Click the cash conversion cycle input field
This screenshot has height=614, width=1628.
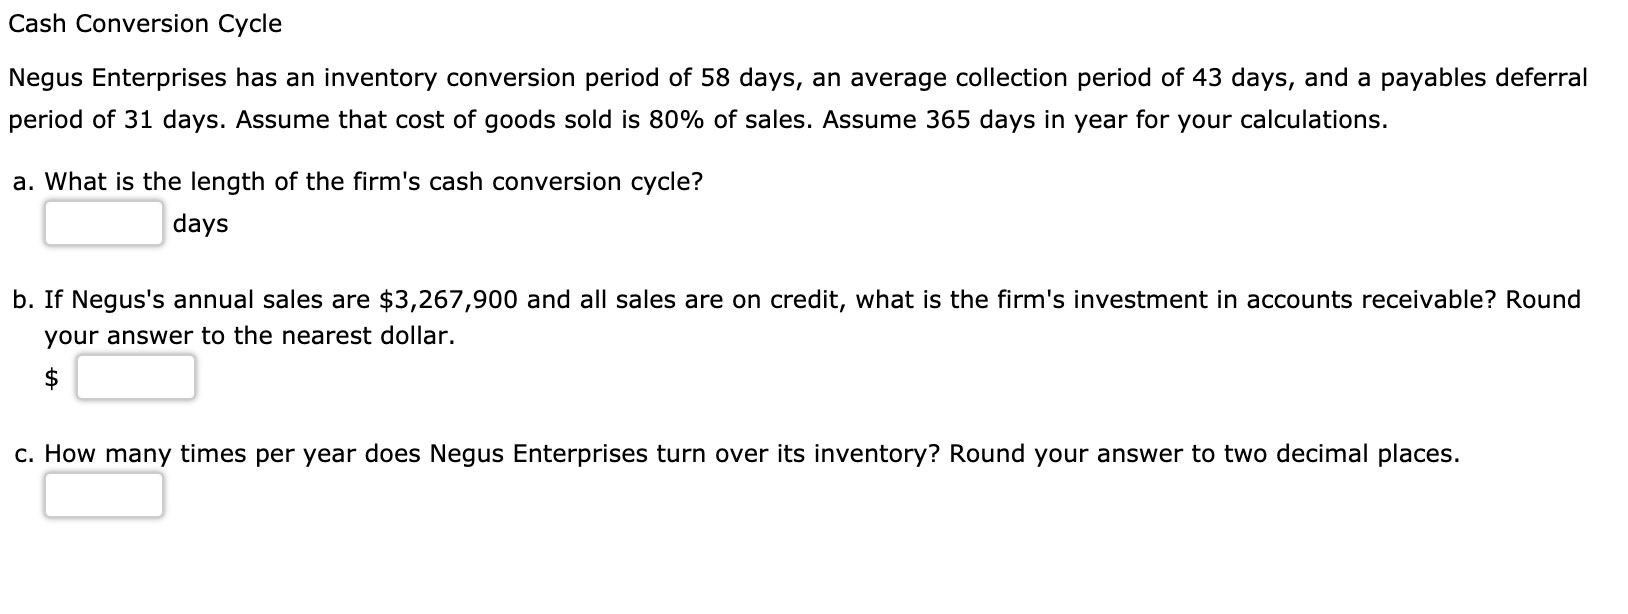pos(104,224)
